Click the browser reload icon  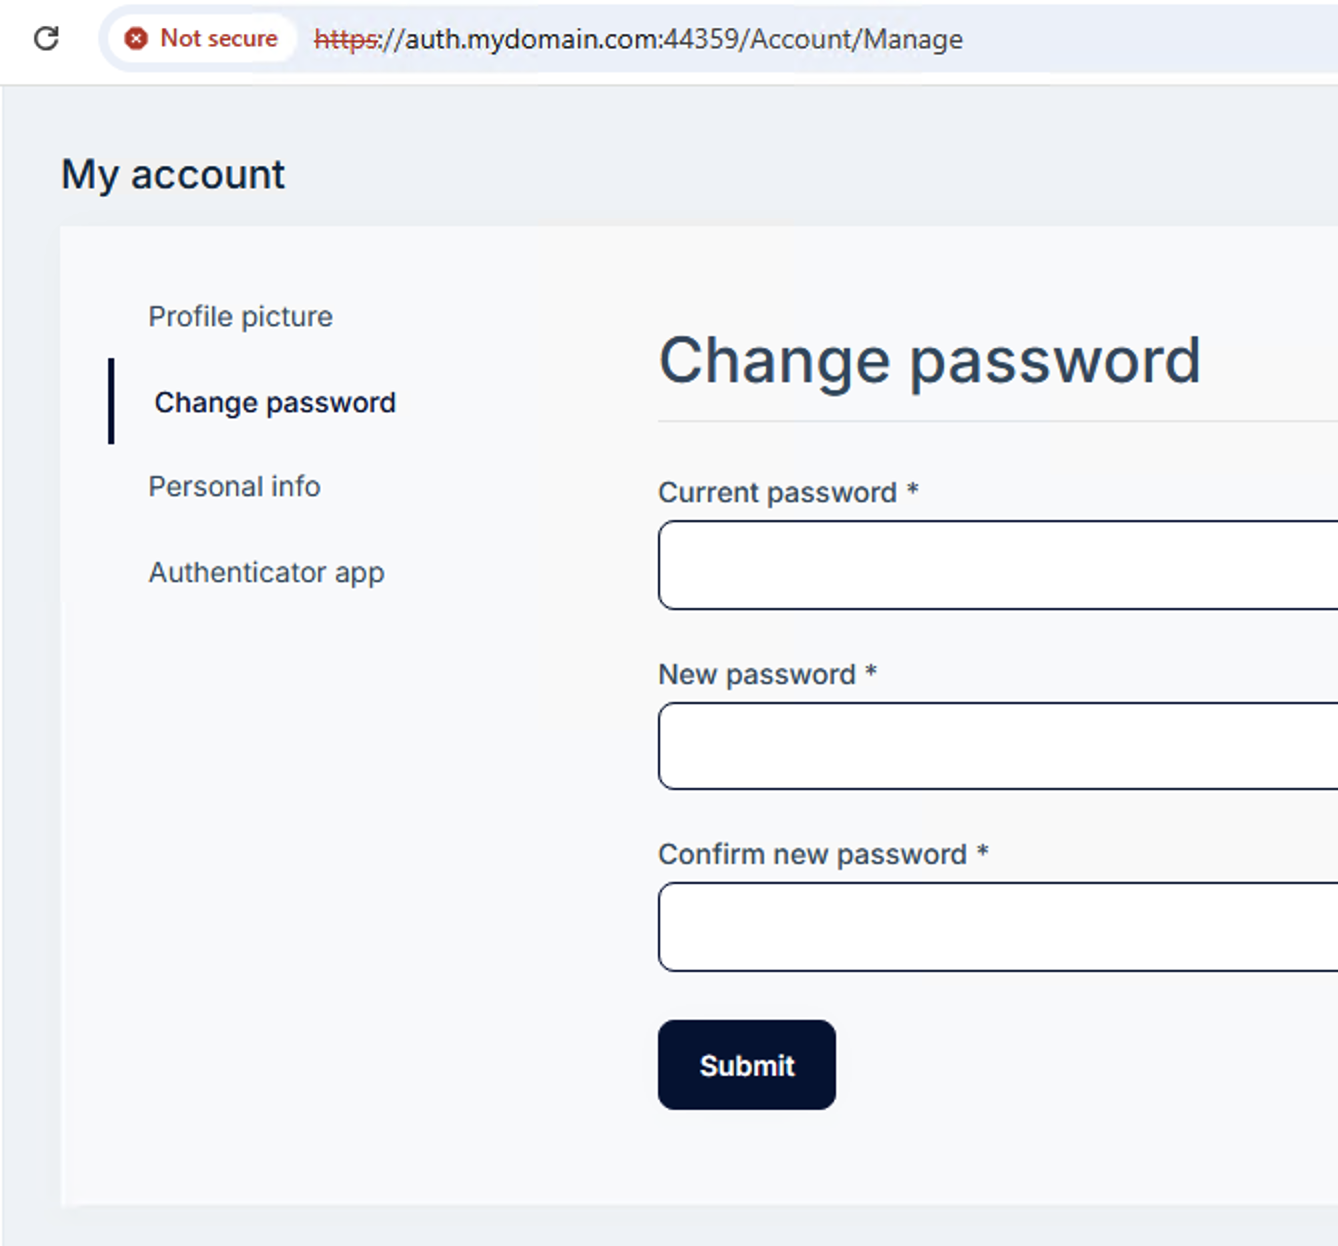pyautogui.click(x=46, y=38)
